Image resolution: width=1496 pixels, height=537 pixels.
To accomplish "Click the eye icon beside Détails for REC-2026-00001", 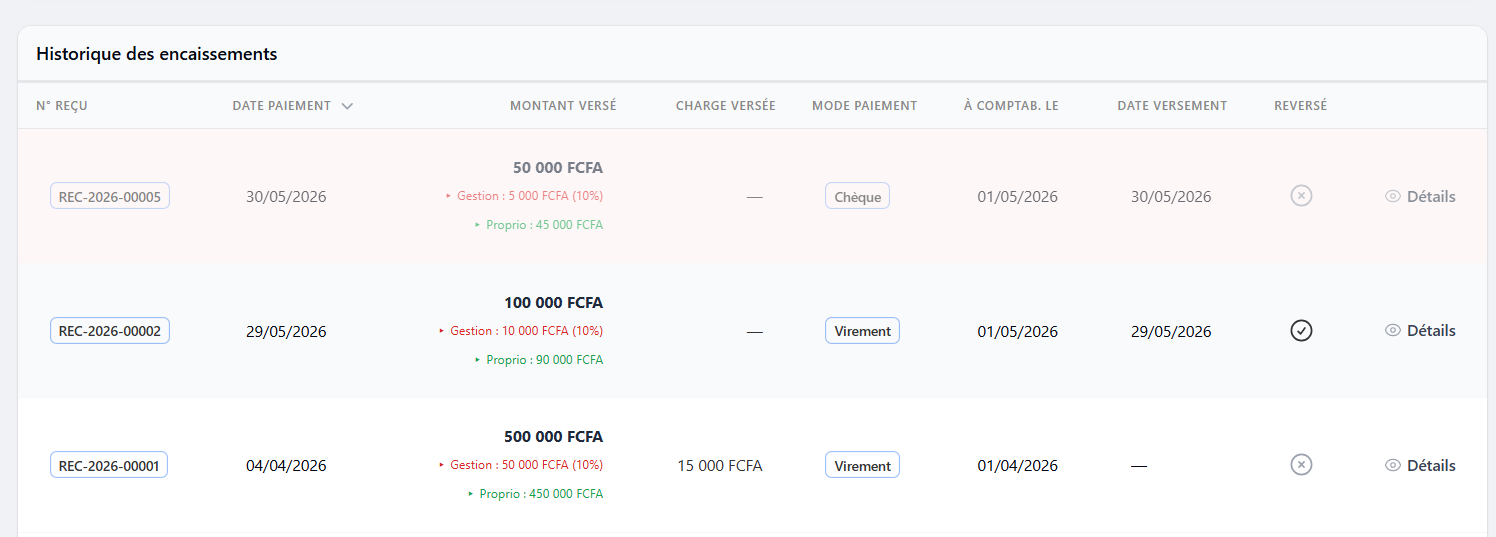I will coord(1392,465).
